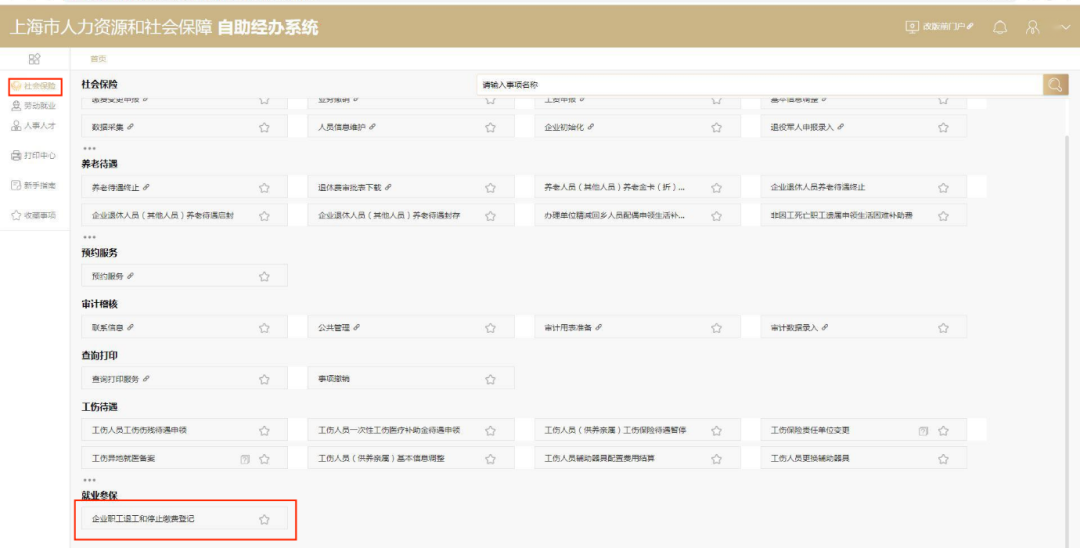
Task: Click the 请输入事项名称 search field
Action: coord(760,85)
